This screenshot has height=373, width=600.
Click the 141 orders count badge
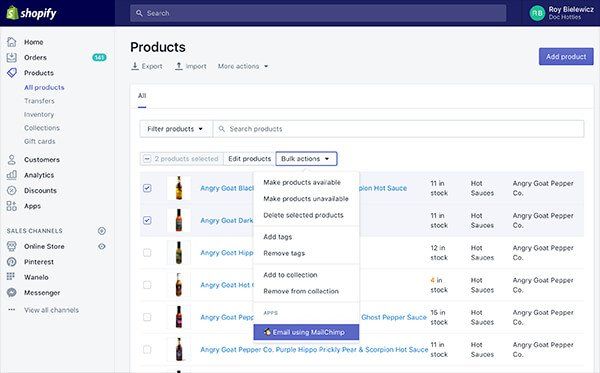99,57
